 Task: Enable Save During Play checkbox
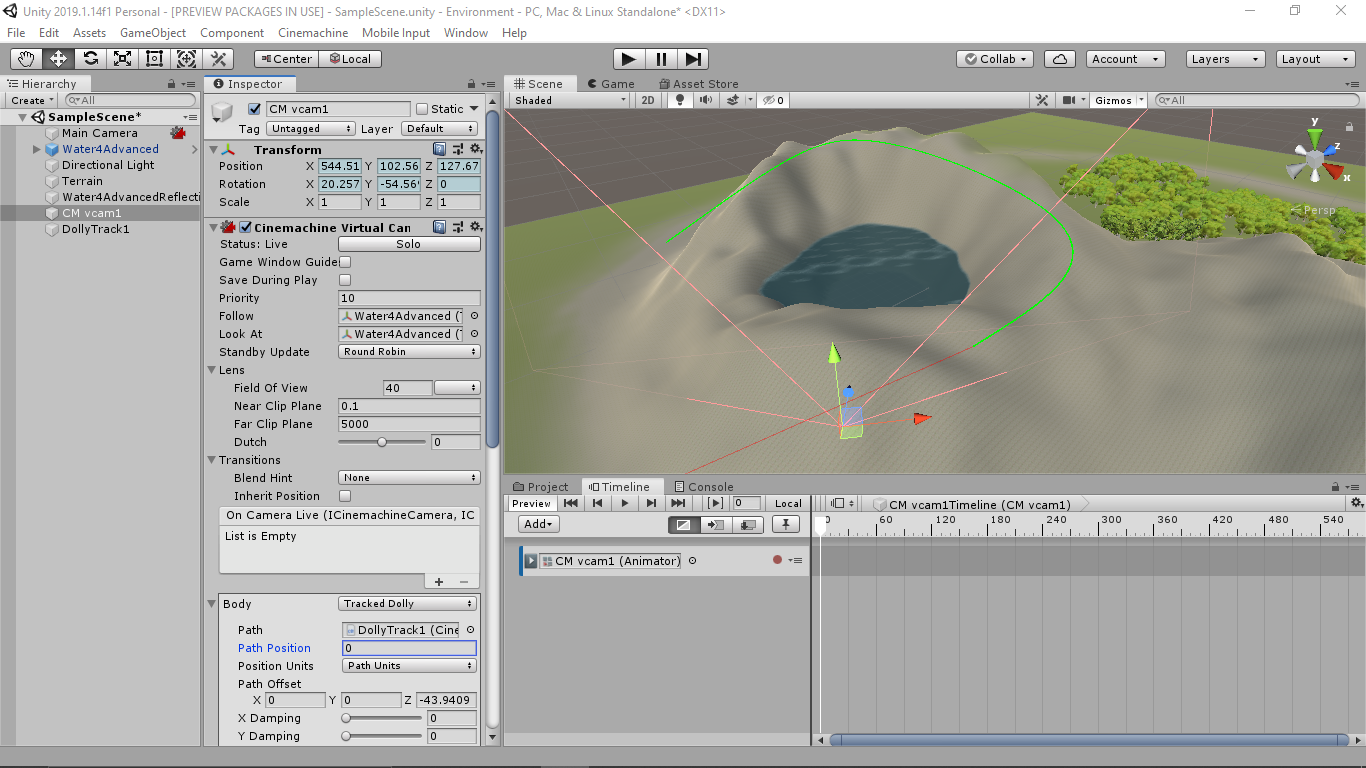[x=345, y=280]
